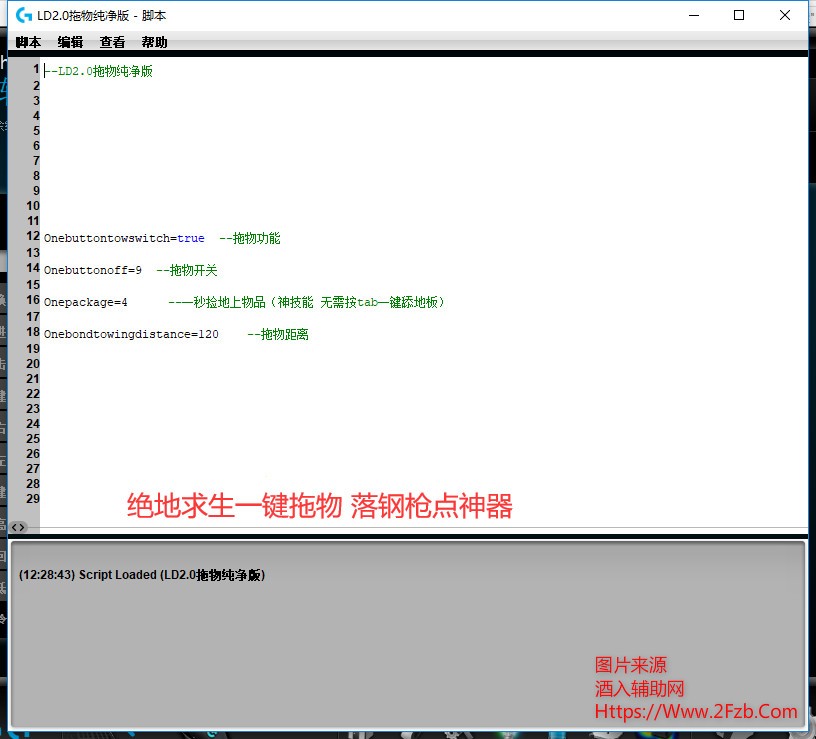Image resolution: width=816 pixels, height=739 pixels.
Task: Open the 查看 menu
Action: pyautogui.click(x=112, y=42)
